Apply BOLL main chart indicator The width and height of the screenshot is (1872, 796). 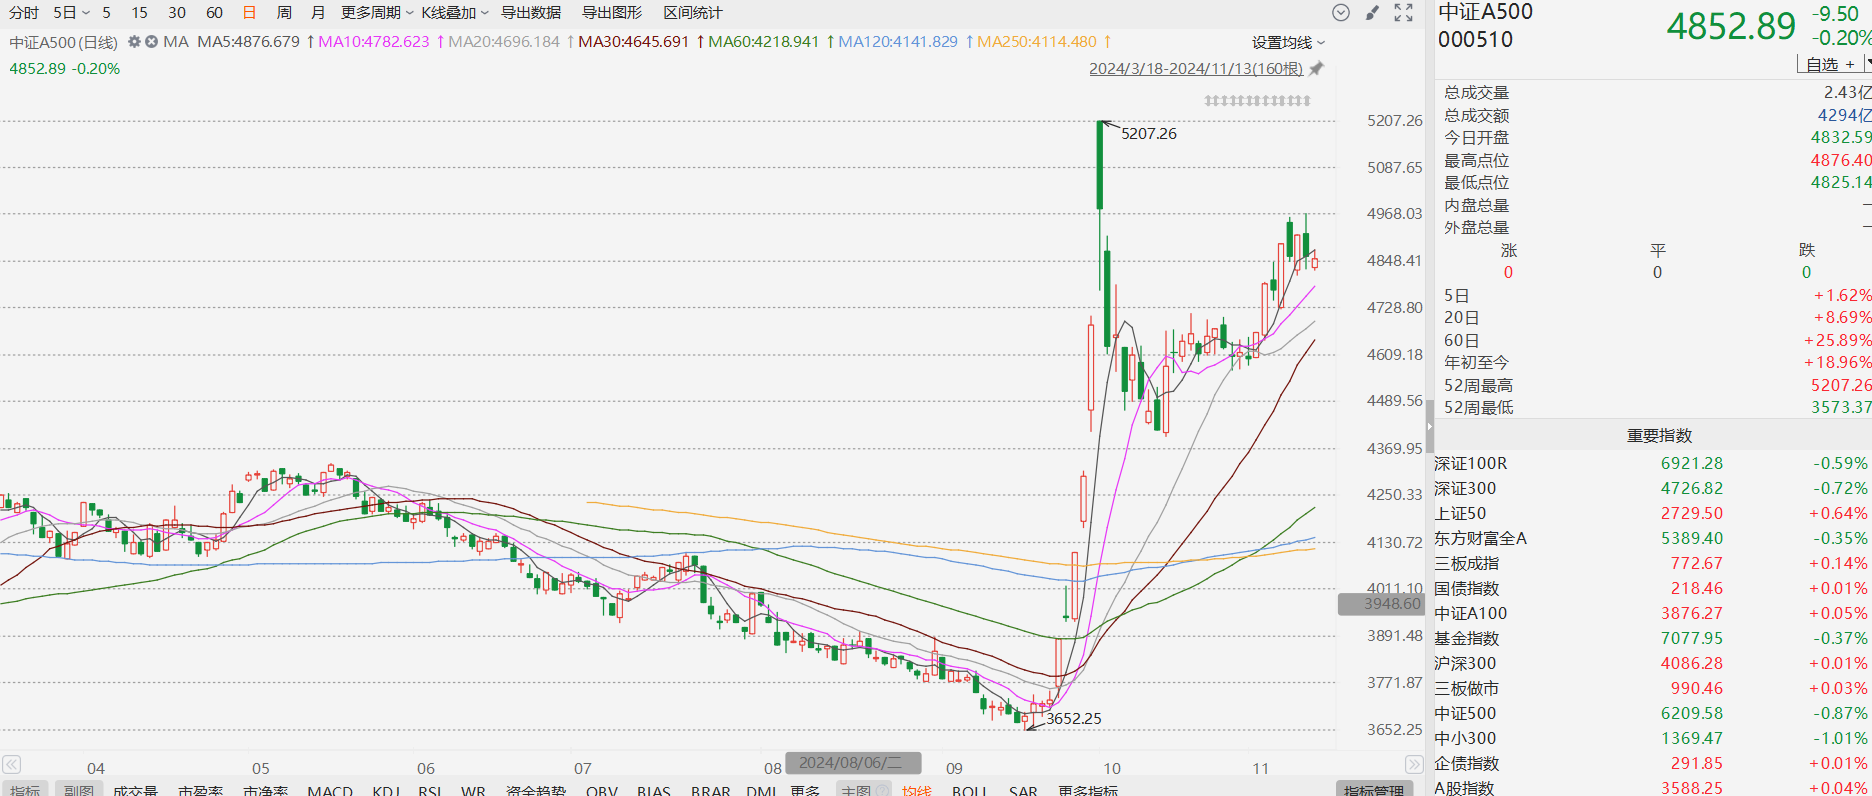[969, 791]
